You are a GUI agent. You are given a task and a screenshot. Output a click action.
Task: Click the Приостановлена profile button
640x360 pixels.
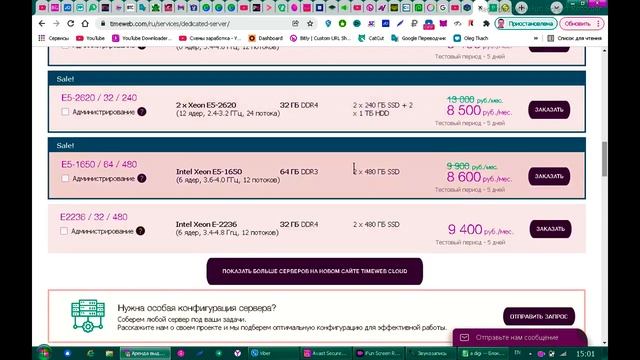click(x=526, y=24)
